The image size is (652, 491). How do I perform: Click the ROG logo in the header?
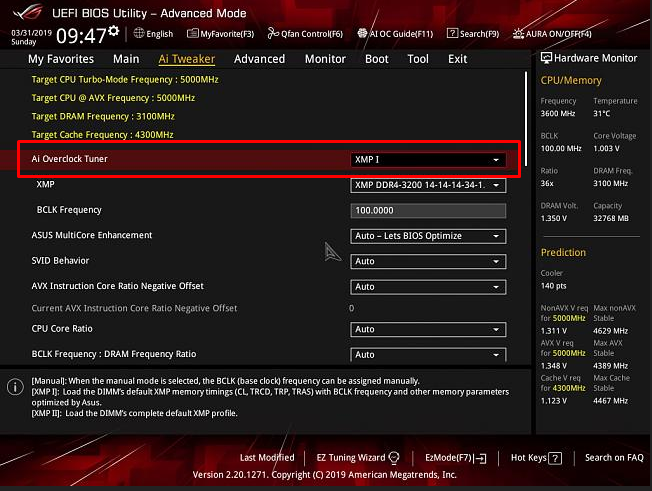coord(27,12)
